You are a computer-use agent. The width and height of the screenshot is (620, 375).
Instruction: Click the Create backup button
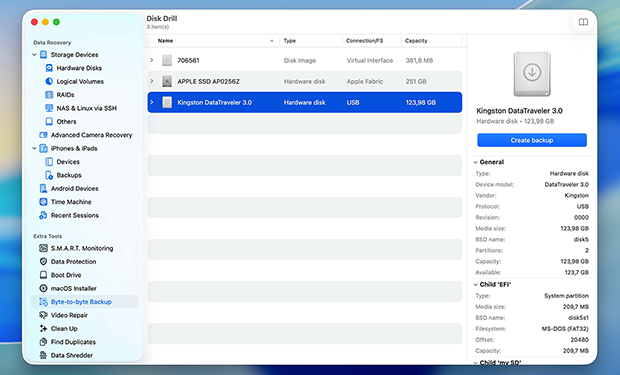(x=532, y=140)
